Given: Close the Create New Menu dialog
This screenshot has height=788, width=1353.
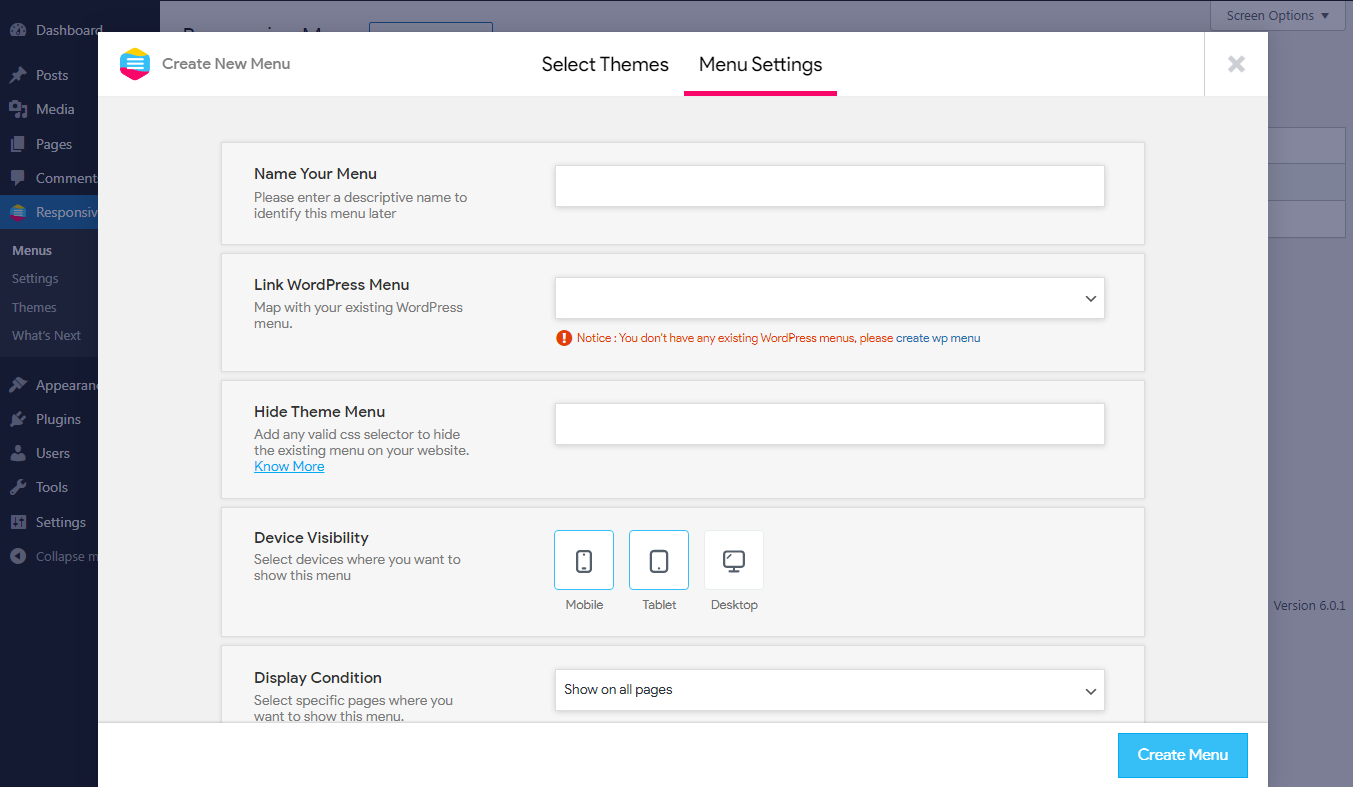Looking at the screenshot, I should click(x=1236, y=64).
